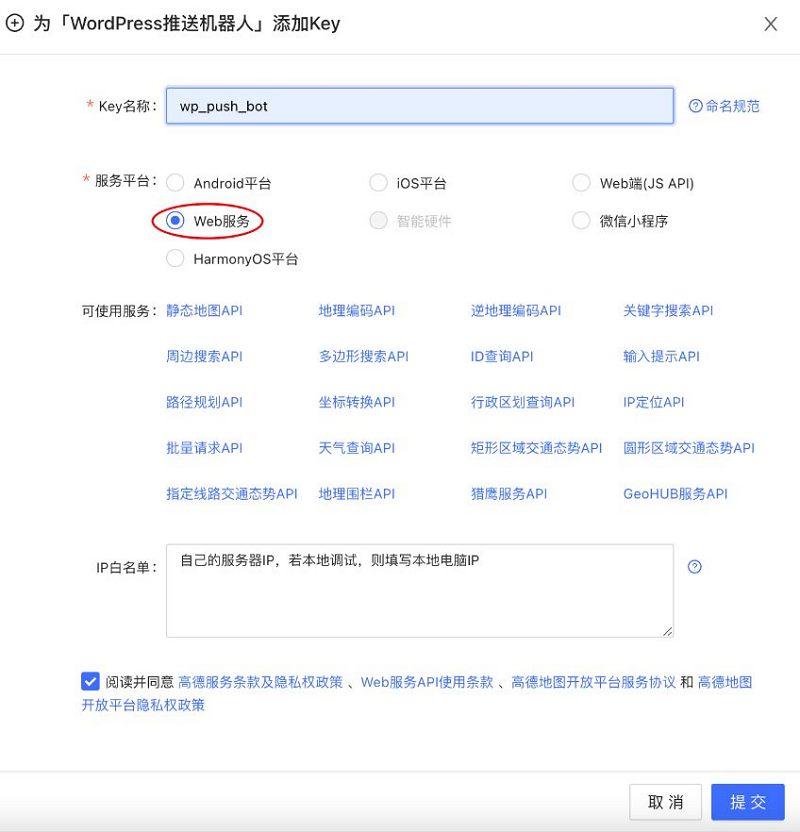The width and height of the screenshot is (800, 832).
Task: Select the Web服务 radio button
Action: (x=175, y=221)
